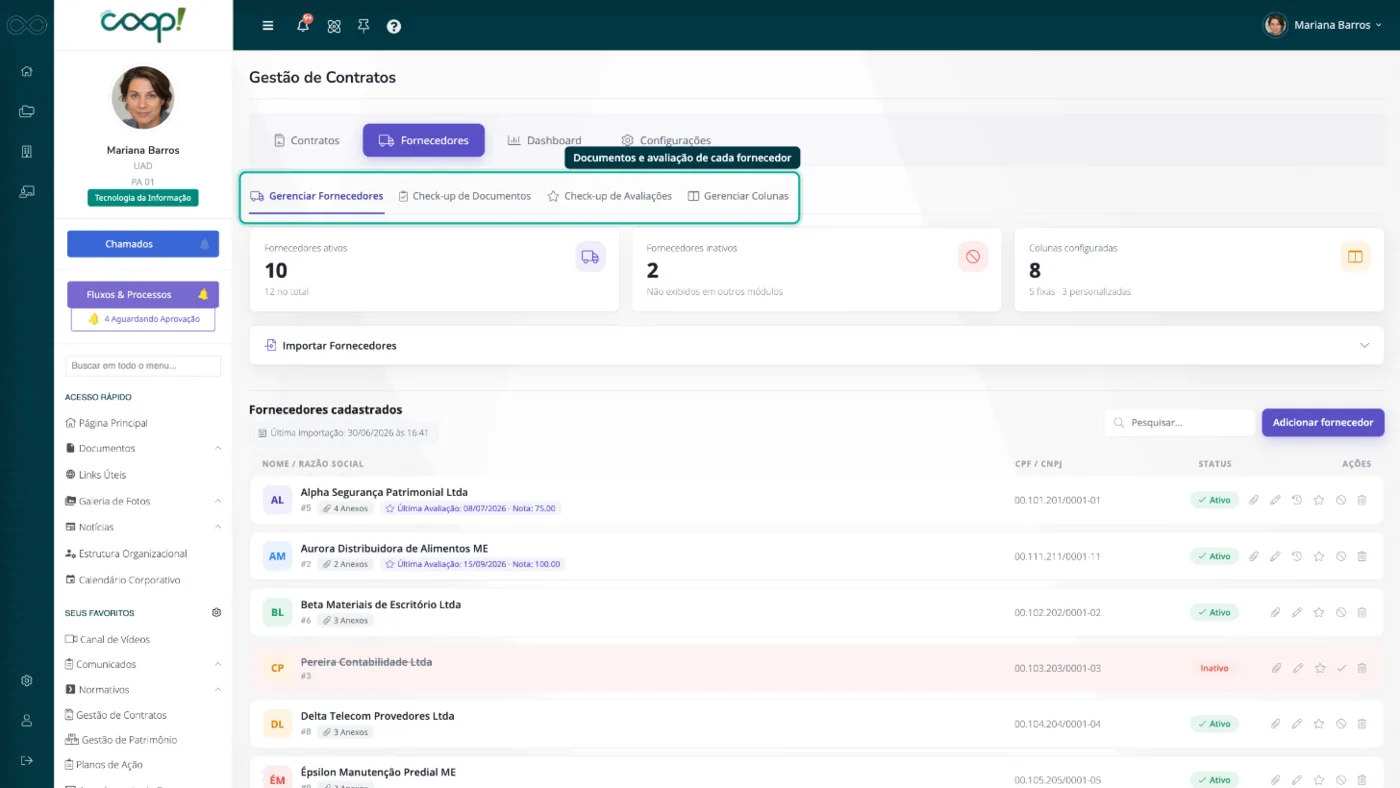
Task: Expand the Importar Fornecedores panel
Action: click(816, 345)
